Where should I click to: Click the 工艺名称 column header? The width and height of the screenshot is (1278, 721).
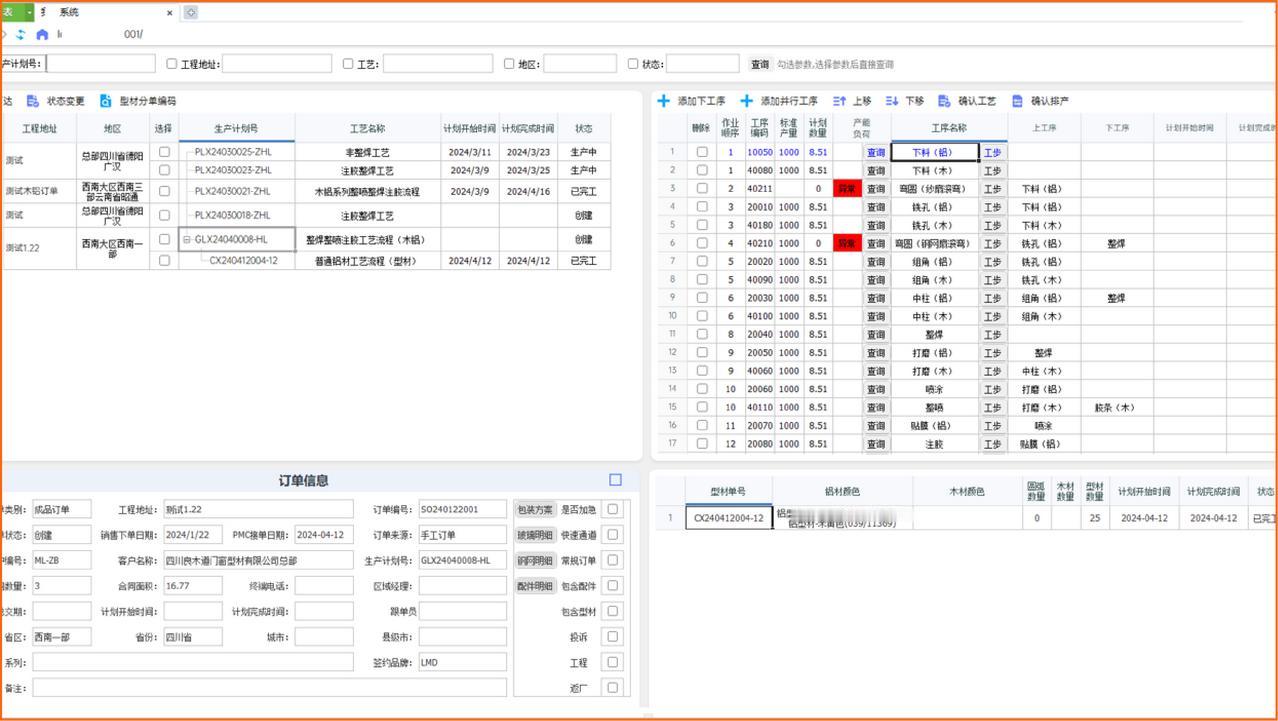[x=368, y=129]
